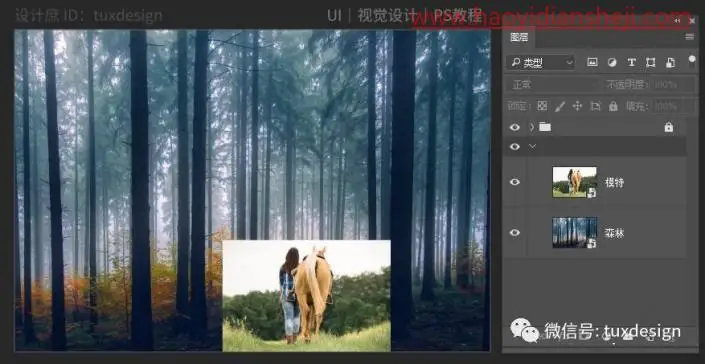Viewport: 705px width, 364px height.
Task: Lock all padlock icon in lock row
Action: coord(613,106)
